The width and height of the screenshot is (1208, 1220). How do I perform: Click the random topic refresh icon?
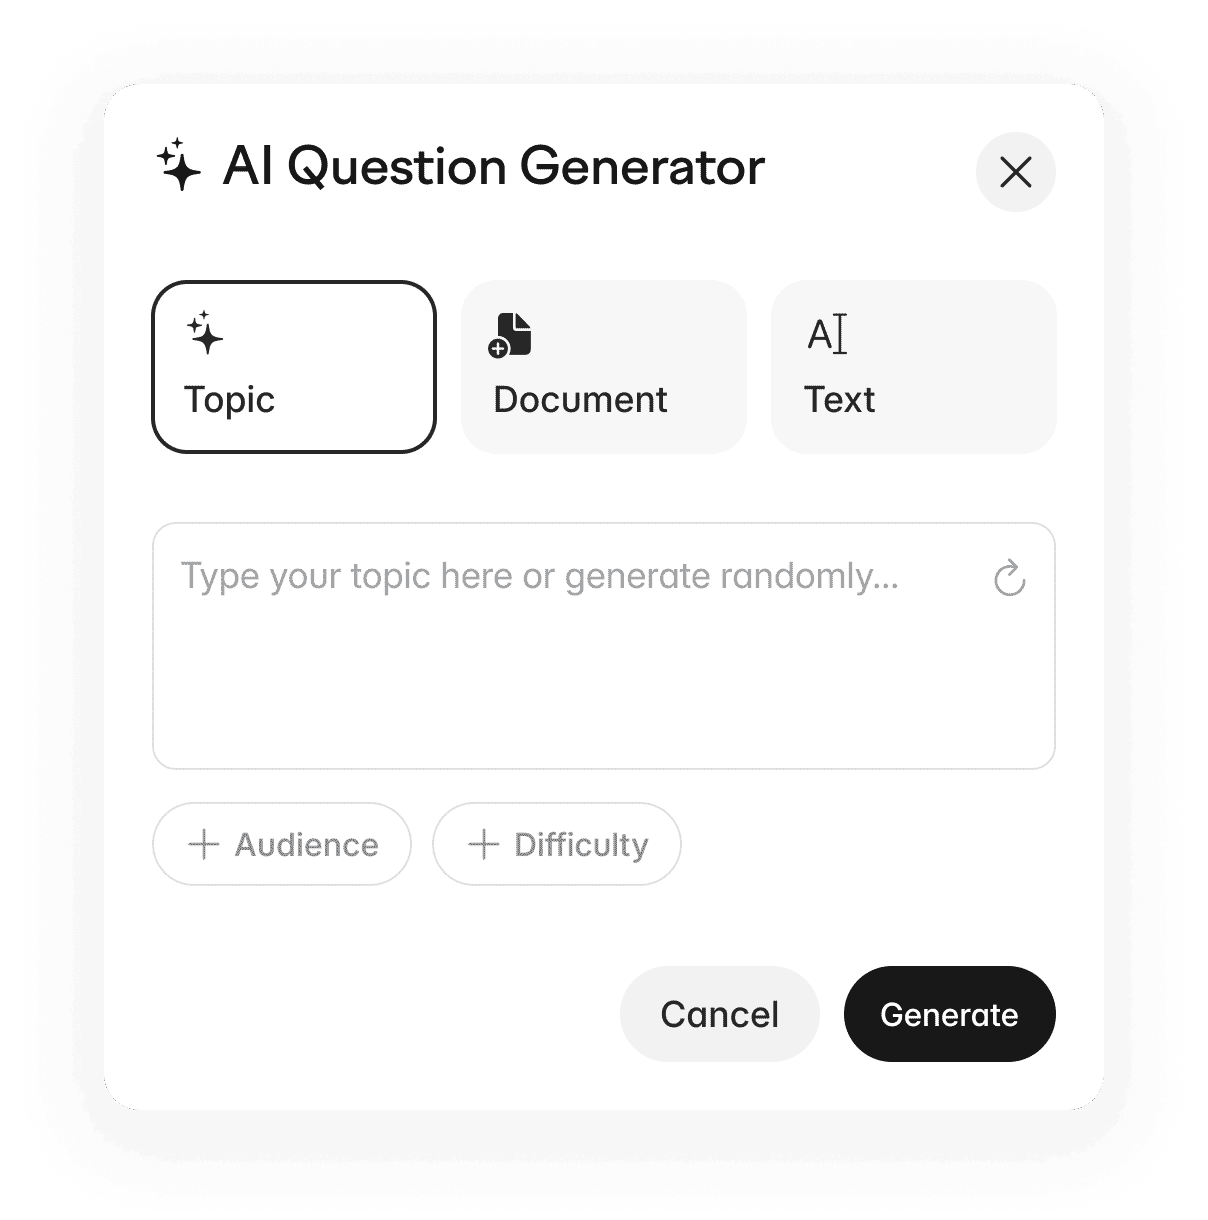(1009, 578)
